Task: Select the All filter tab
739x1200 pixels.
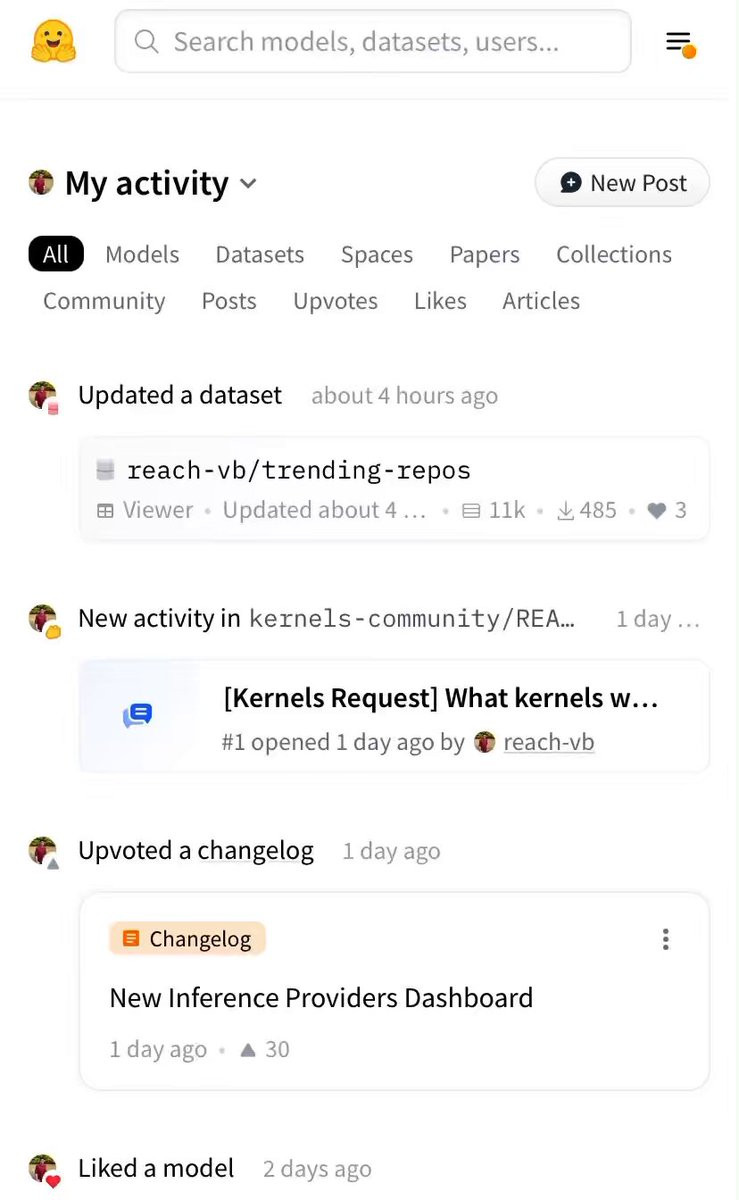Action: pyautogui.click(x=56, y=254)
